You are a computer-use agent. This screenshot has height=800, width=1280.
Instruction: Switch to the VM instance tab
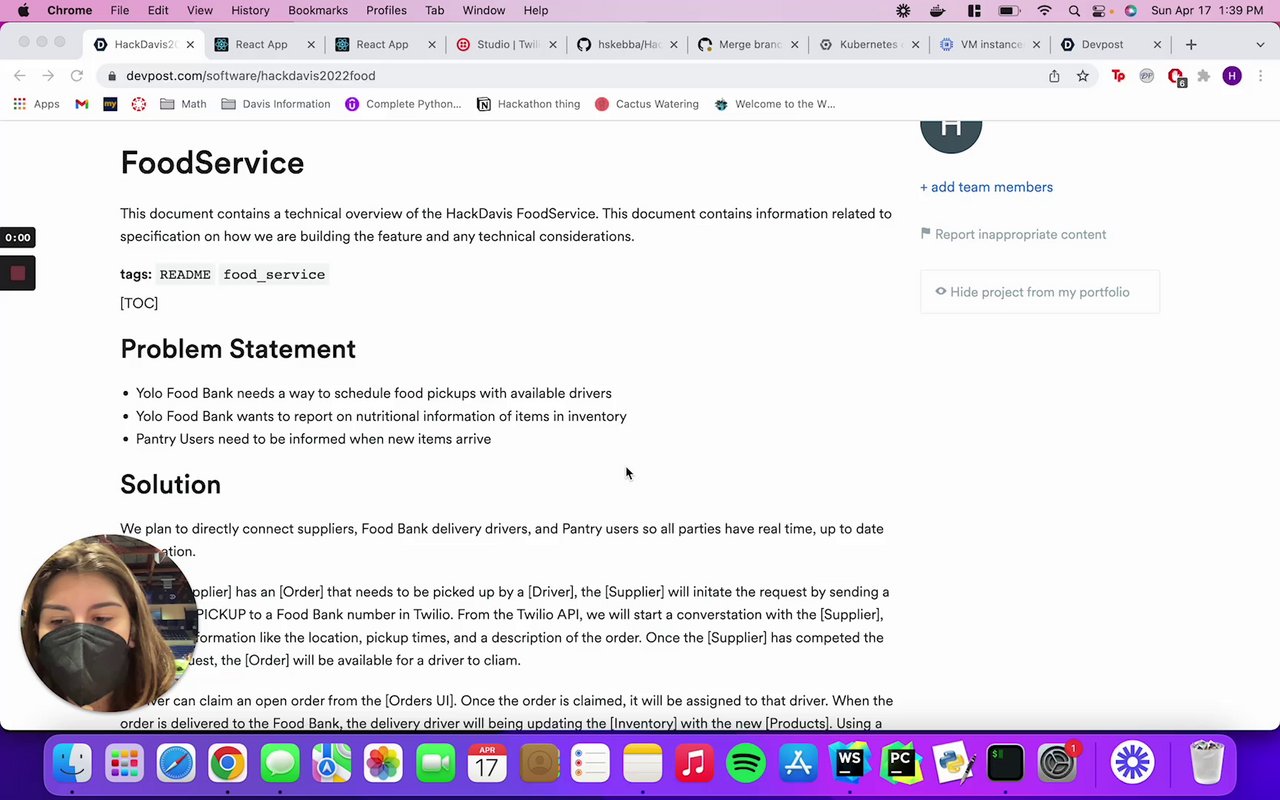pos(990,44)
